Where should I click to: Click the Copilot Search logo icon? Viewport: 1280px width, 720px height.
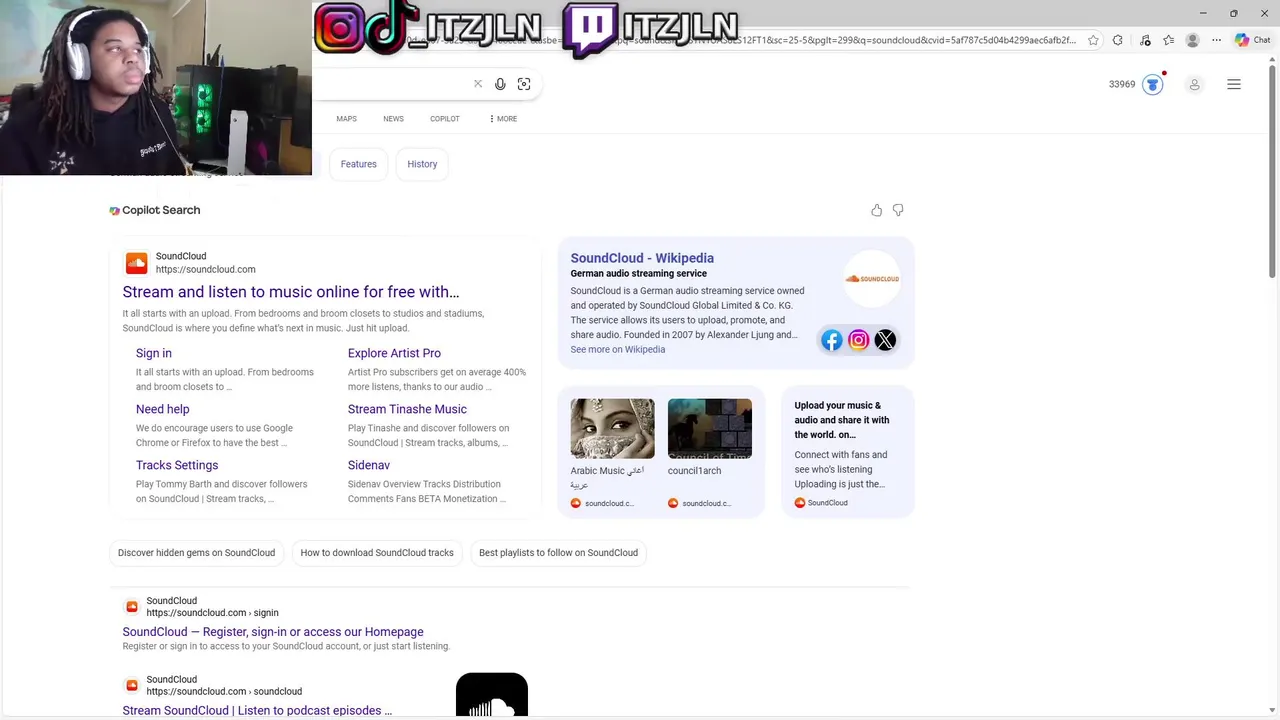[114, 210]
